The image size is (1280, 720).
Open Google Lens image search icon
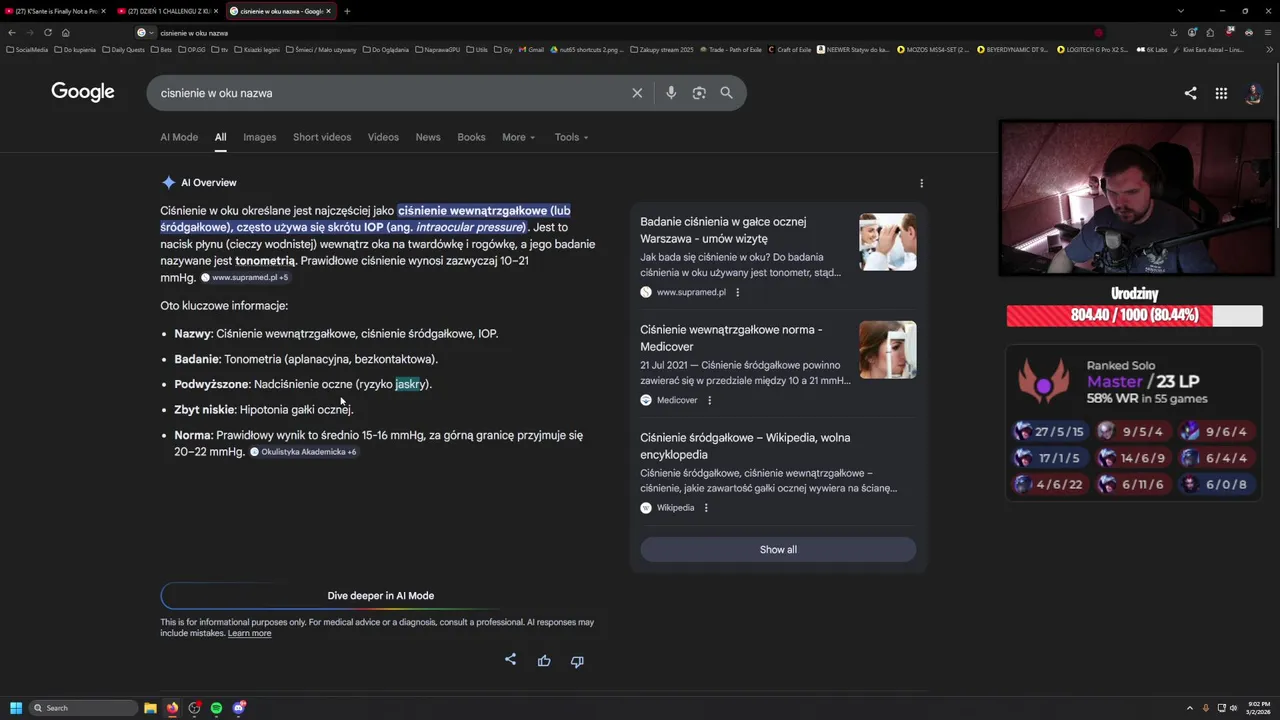699,93
